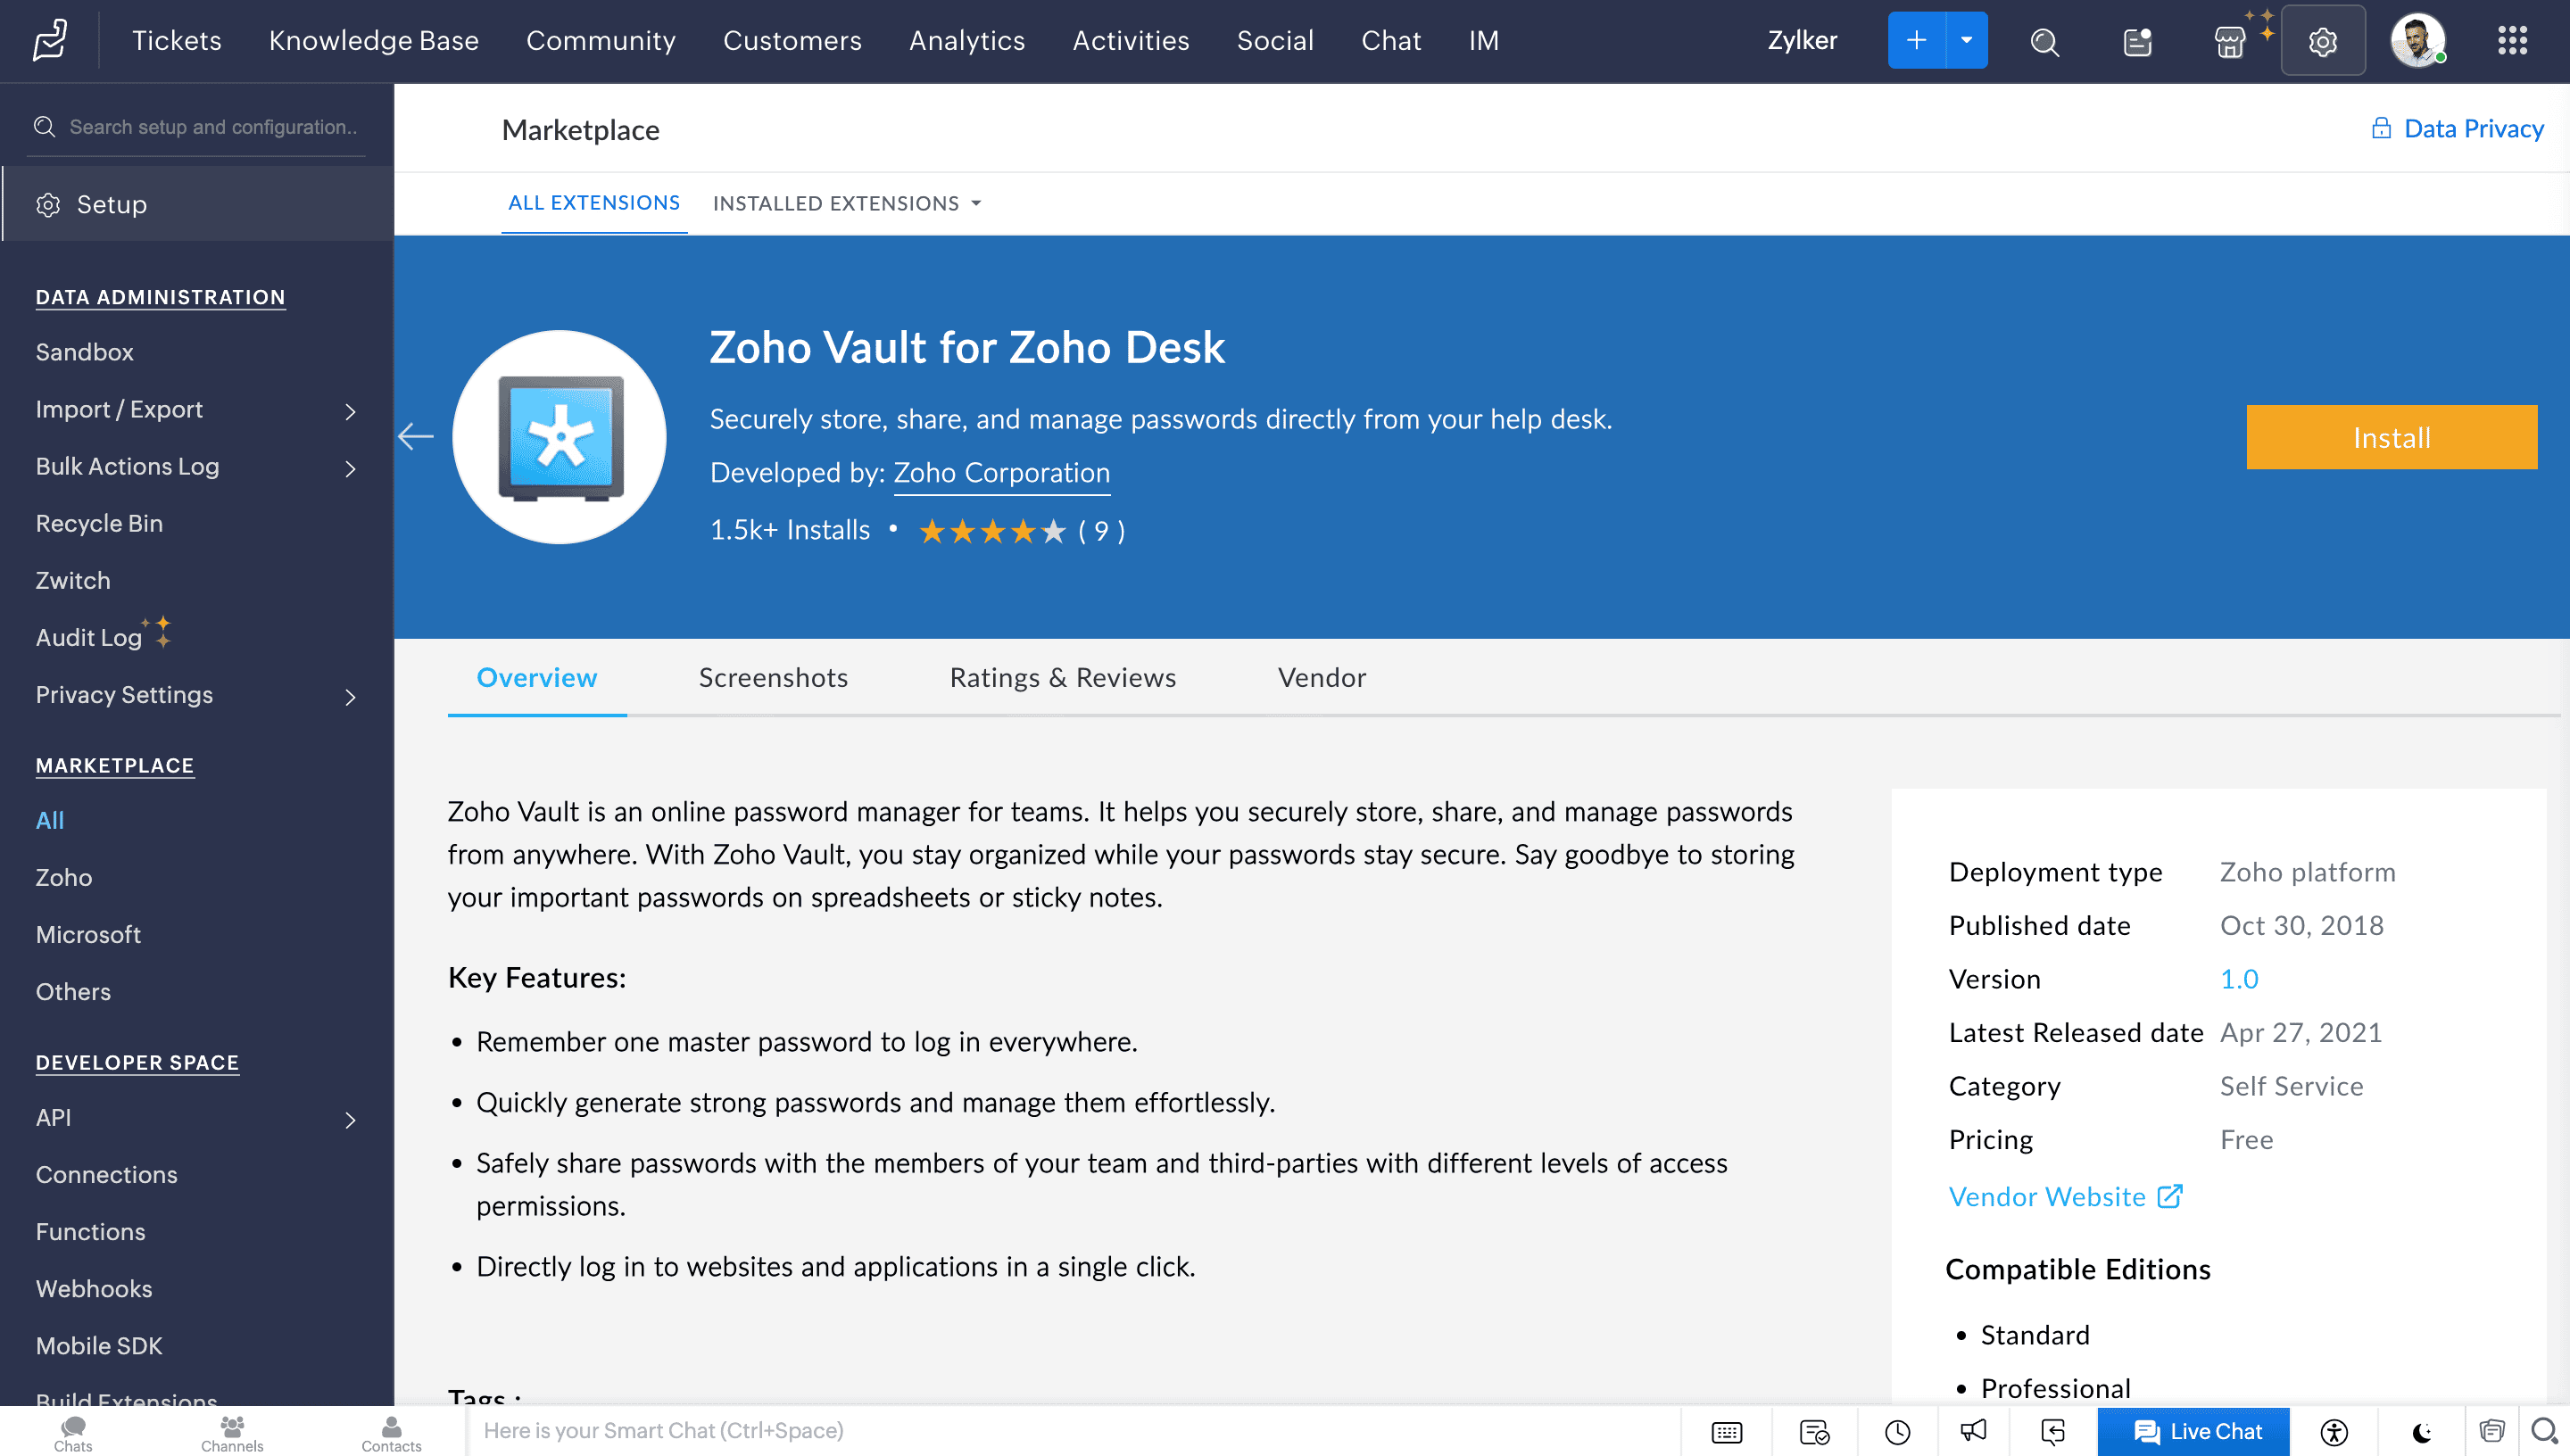This screenshot has width=2570, height=1456.
Task: Click the search setup and configuration field
Action: coord(198,127)
